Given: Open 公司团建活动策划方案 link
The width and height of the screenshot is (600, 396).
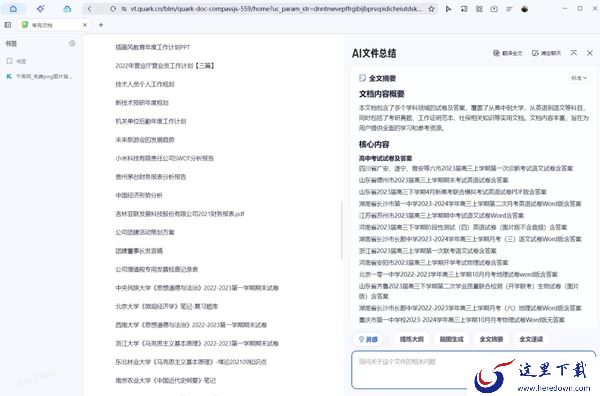Looking at the screenshot, I should pyautogui.click(x=145, y=232).
